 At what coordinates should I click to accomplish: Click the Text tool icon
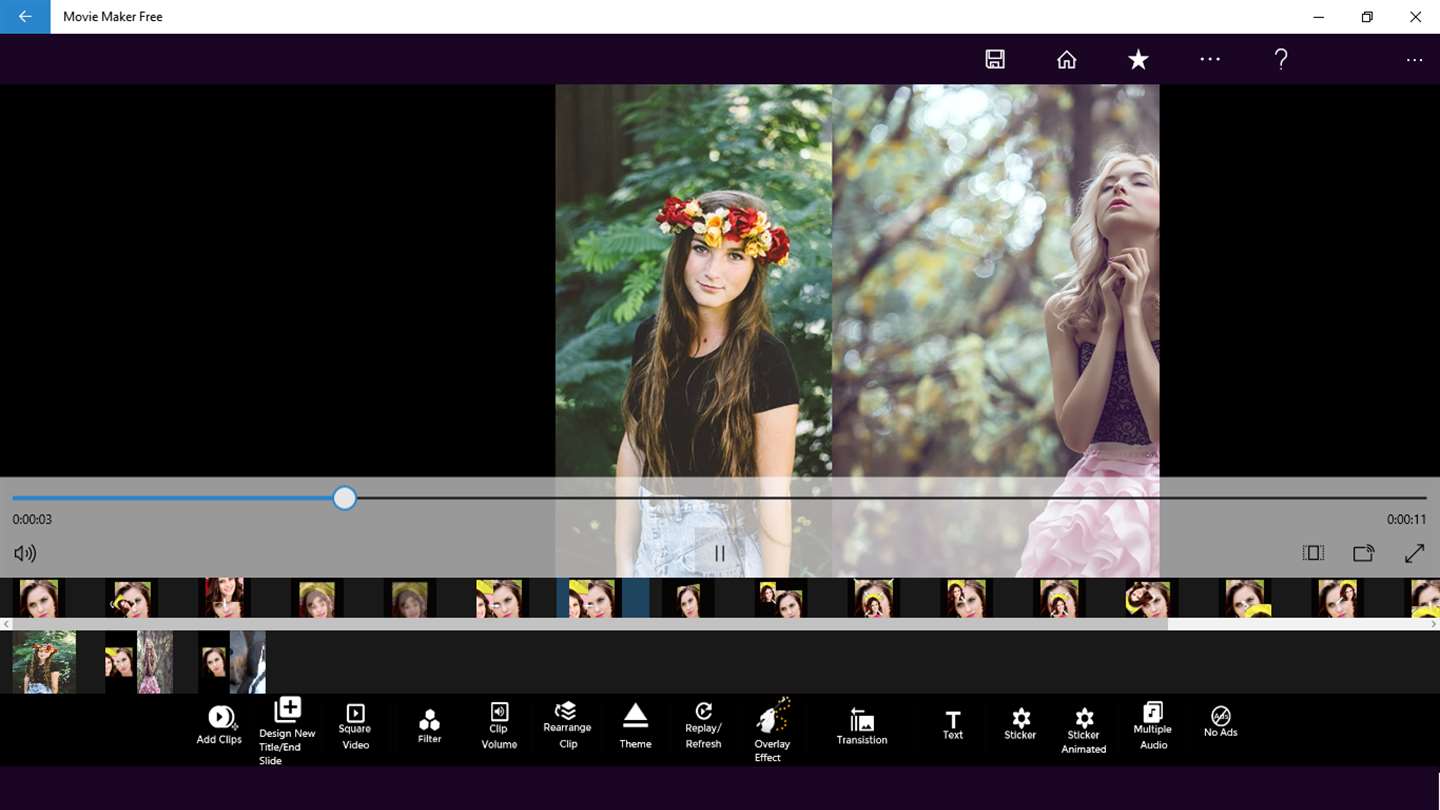tap(952, 719)
